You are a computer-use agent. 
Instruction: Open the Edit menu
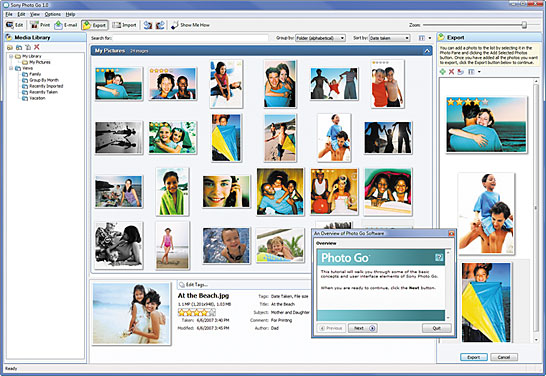pyautogui.click(x=21, y=14)
